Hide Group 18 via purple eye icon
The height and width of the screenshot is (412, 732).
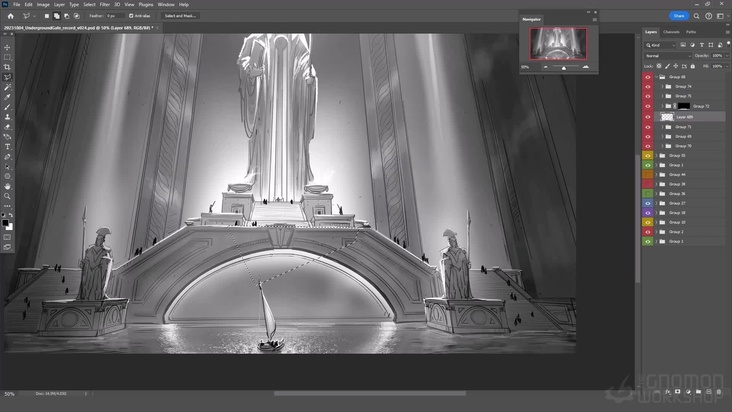pos(648,213)
